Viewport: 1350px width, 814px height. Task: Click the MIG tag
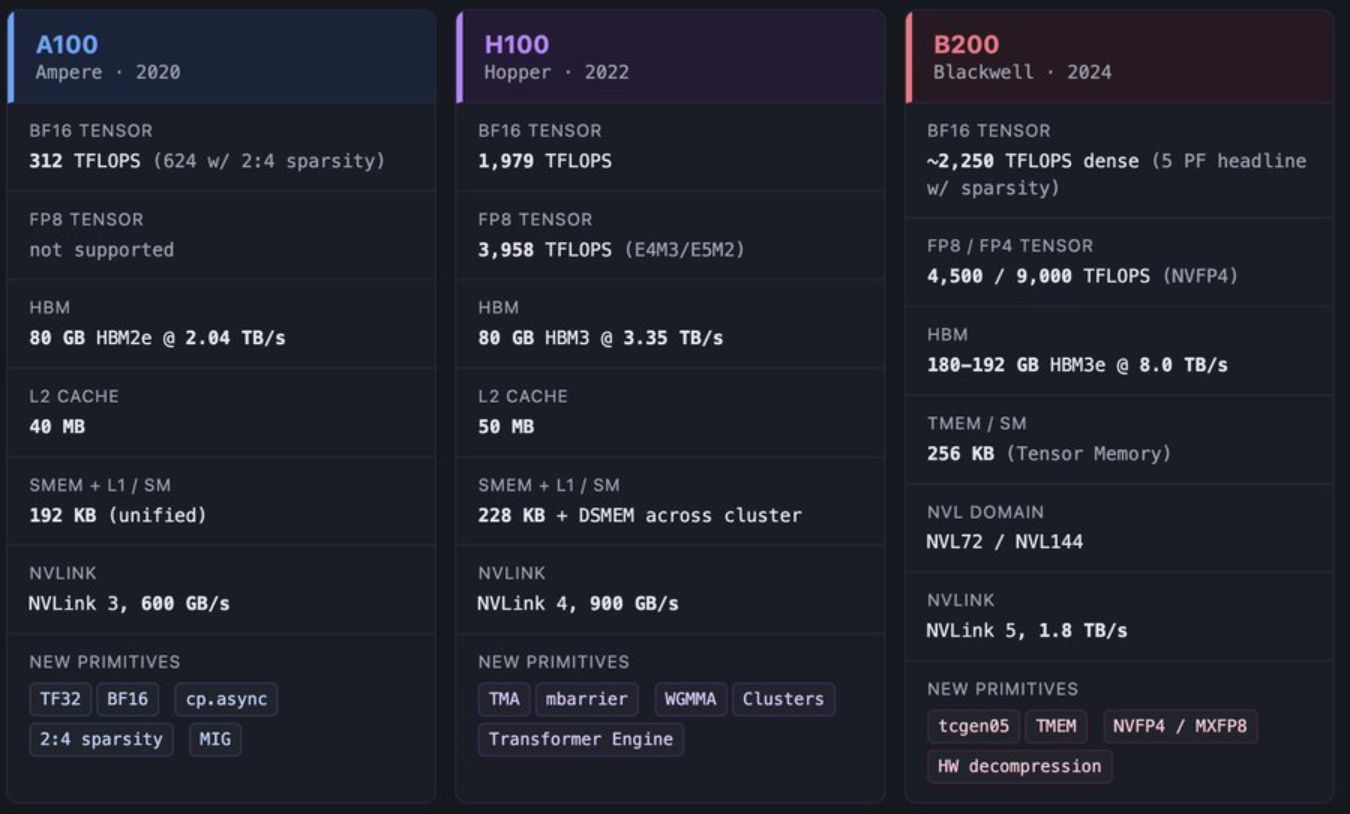(x=215, y=739)
